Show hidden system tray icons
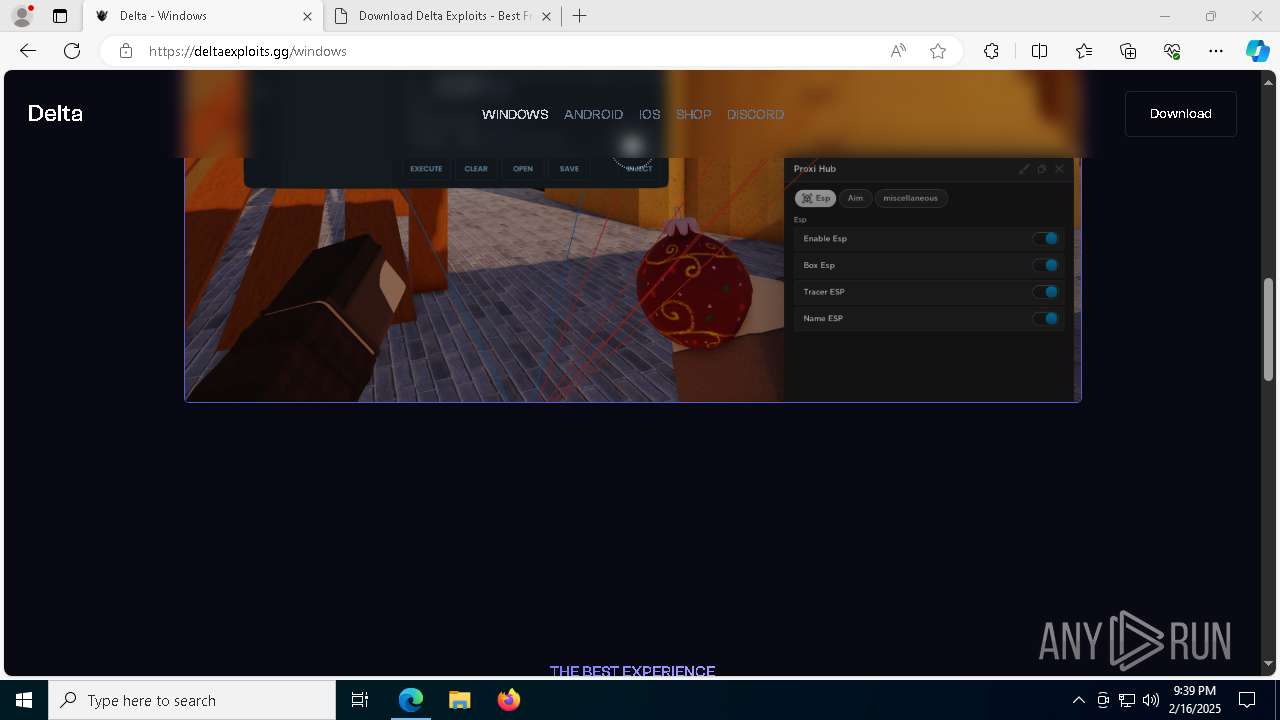The image size is (1280, 720). pos(1078,700)
